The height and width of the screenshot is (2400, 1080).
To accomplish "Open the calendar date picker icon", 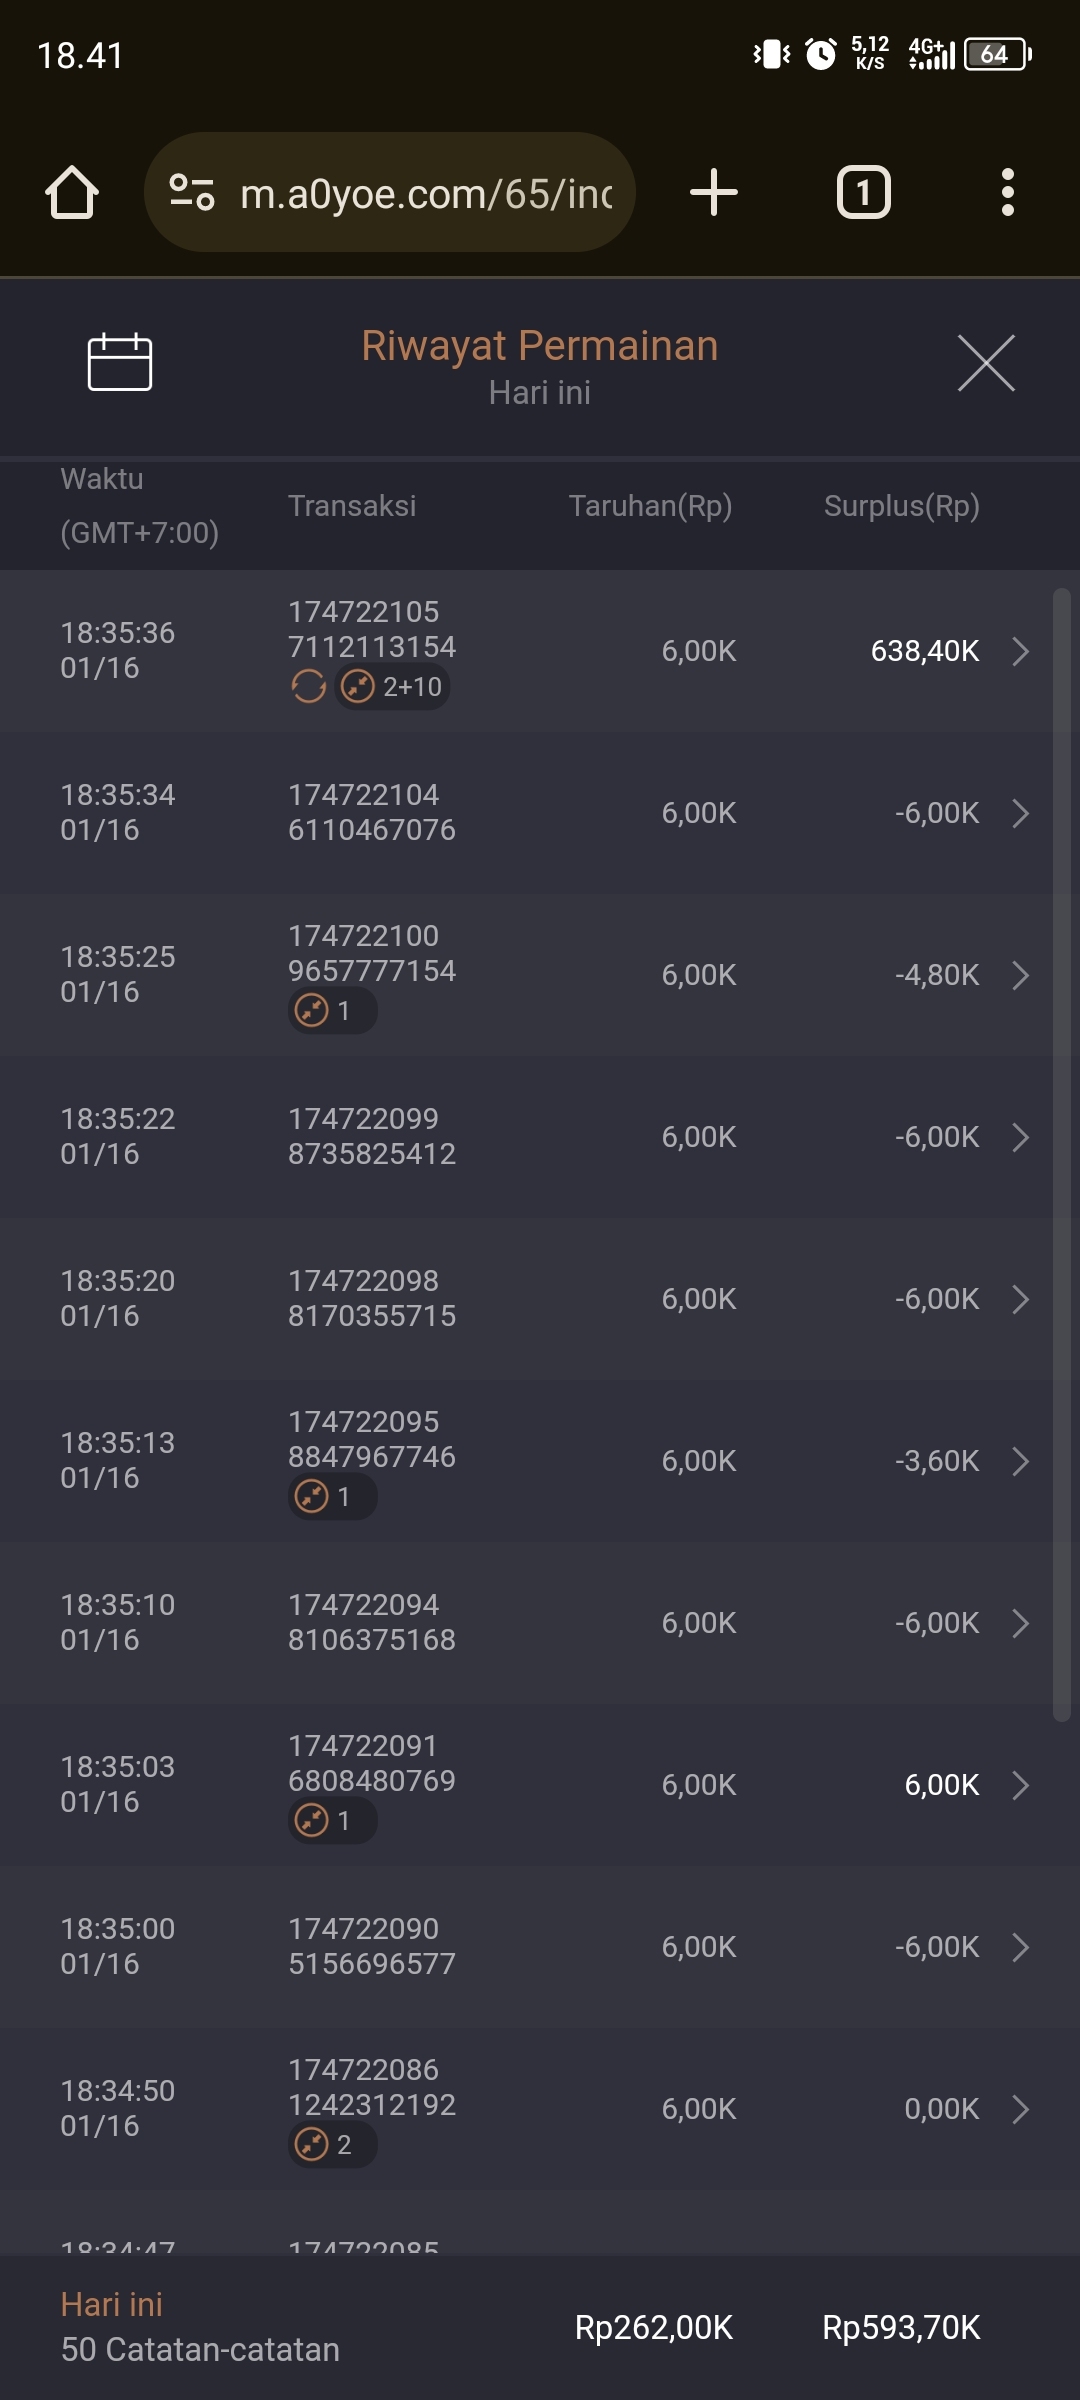I will pos(119,362).
